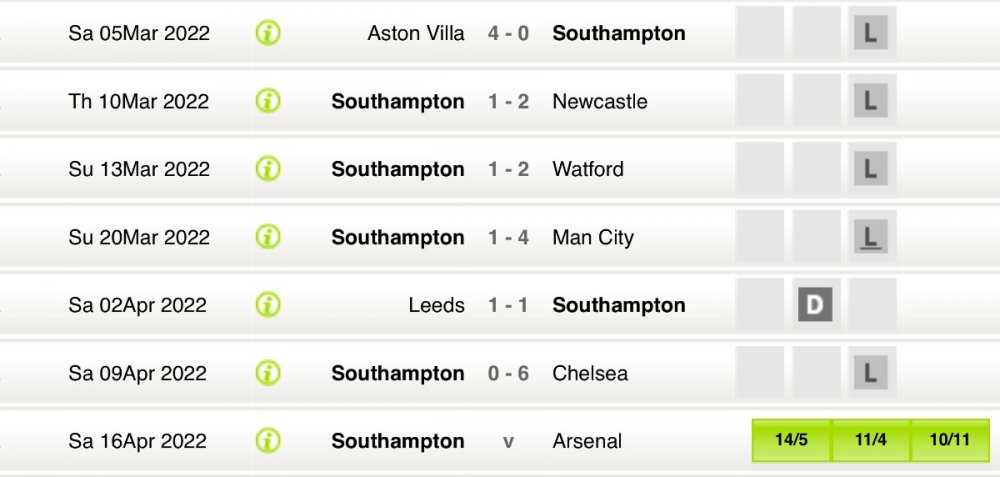The image size is (1000, 477).
Task: Select 10/11 Arsenal win odds
Action: point(951,441)
